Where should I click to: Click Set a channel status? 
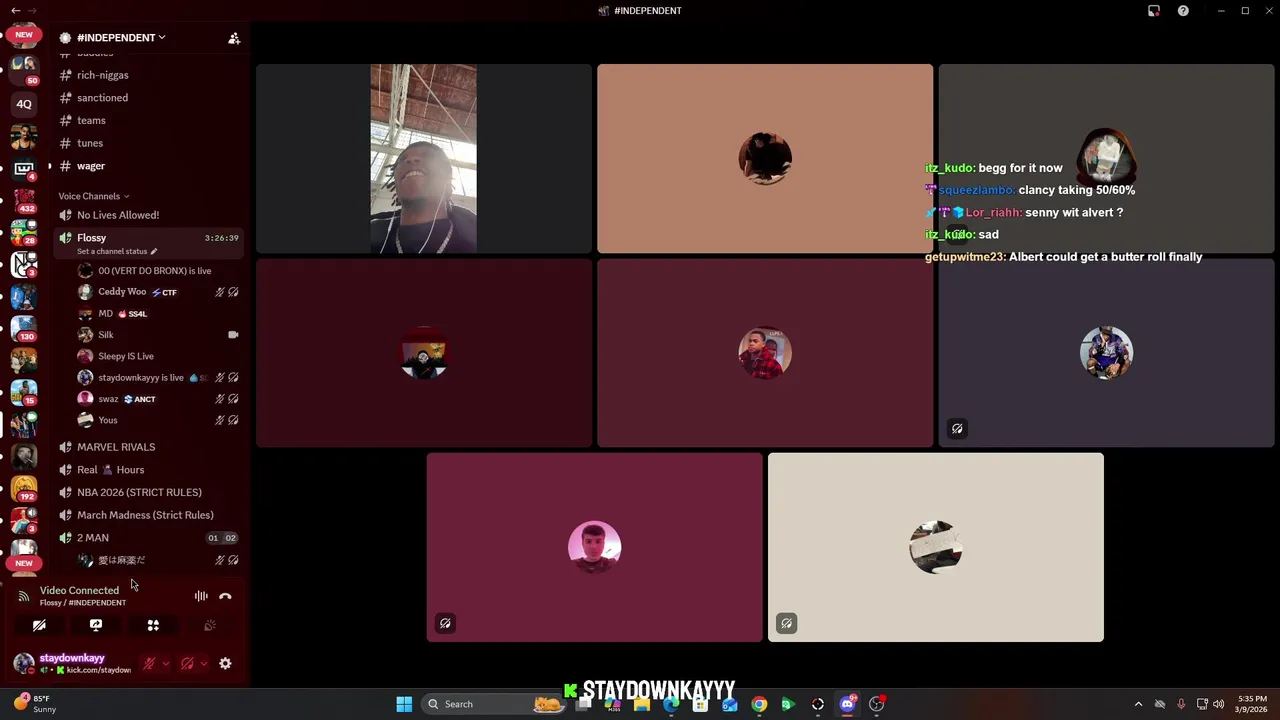[x=112, y=251]
